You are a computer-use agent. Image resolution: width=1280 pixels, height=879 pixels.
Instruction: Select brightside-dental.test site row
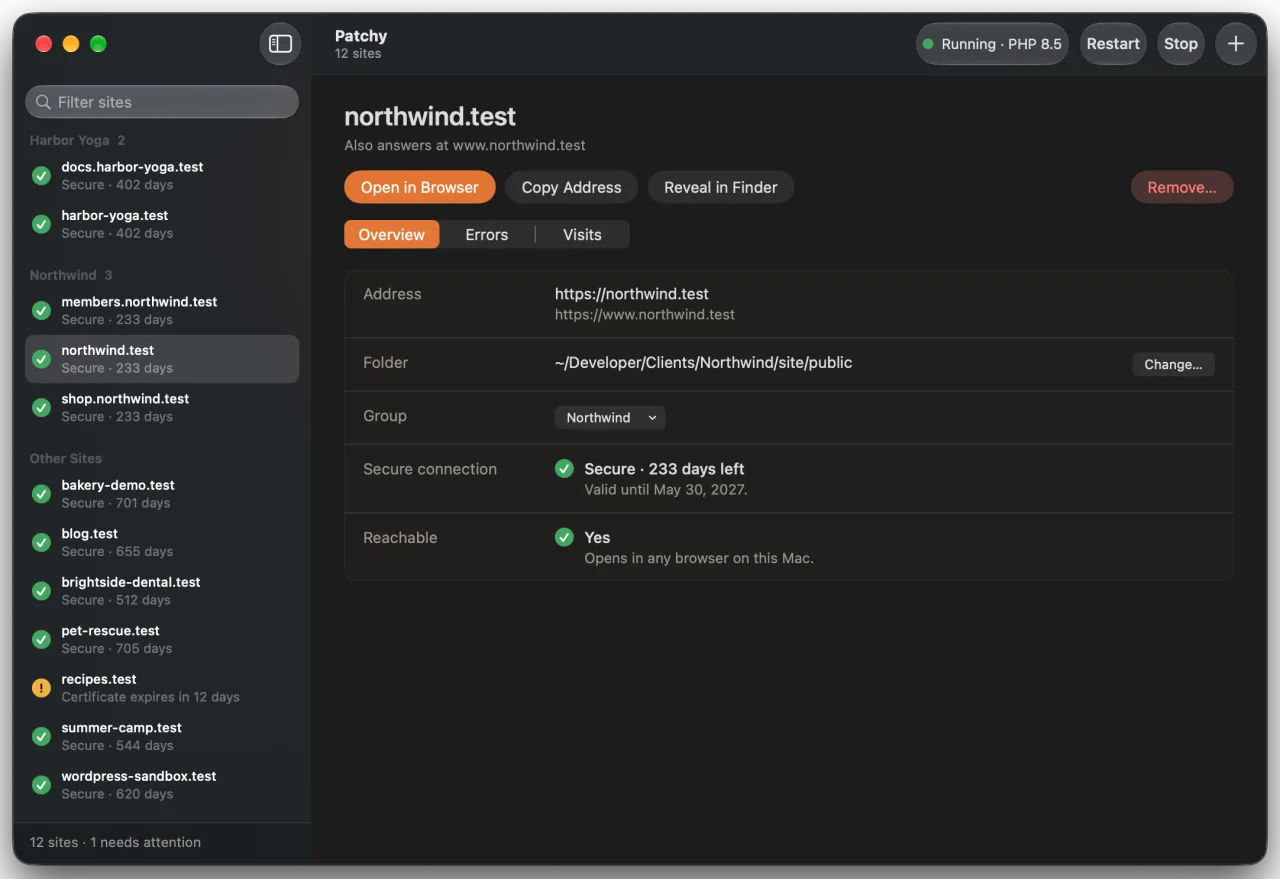pyautogui.click(x=162, y=591)
